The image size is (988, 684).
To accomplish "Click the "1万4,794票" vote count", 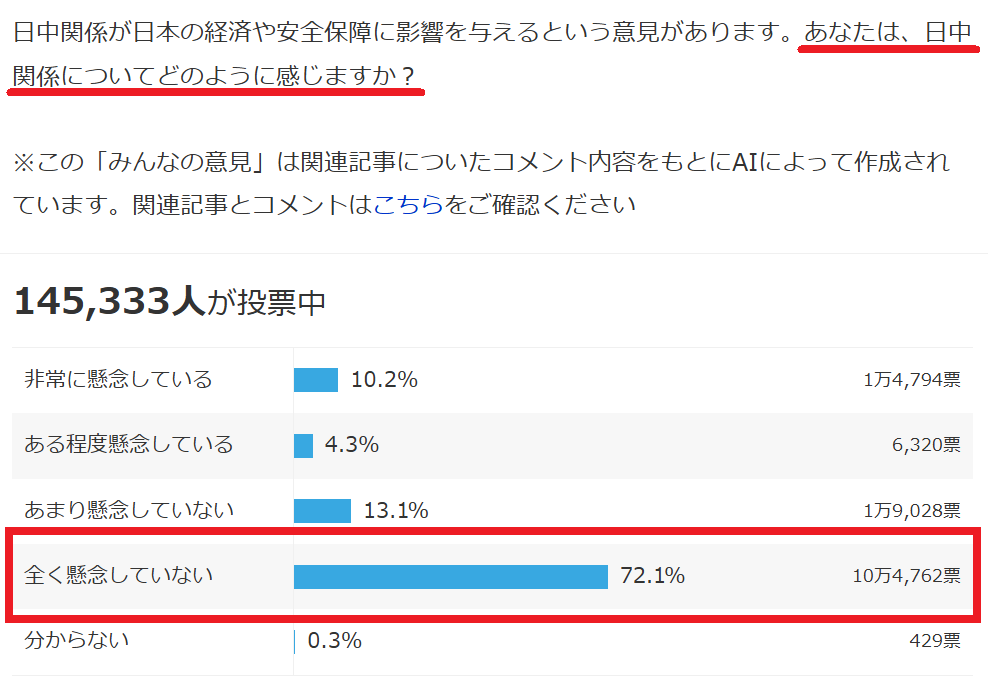I will 912,380.
